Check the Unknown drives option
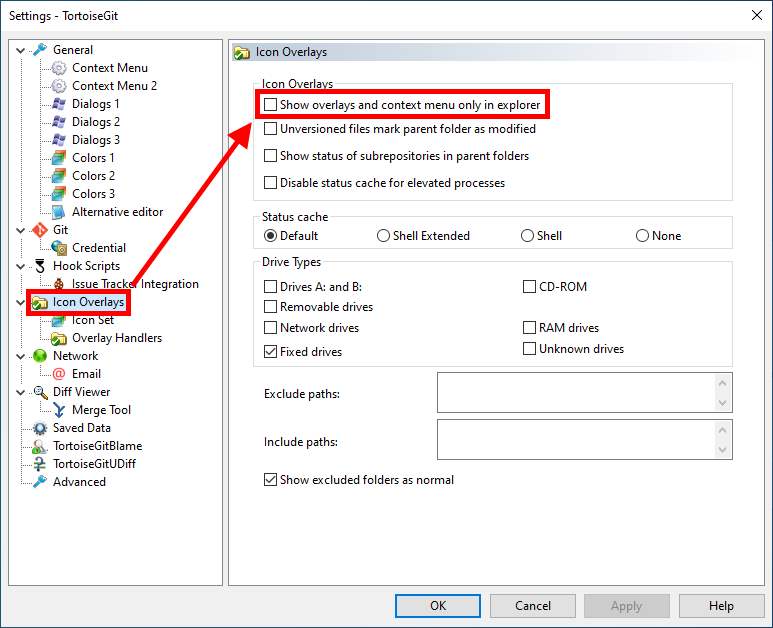Image resolution: width=773 pixels, height=628 pixels. (529, 349)
